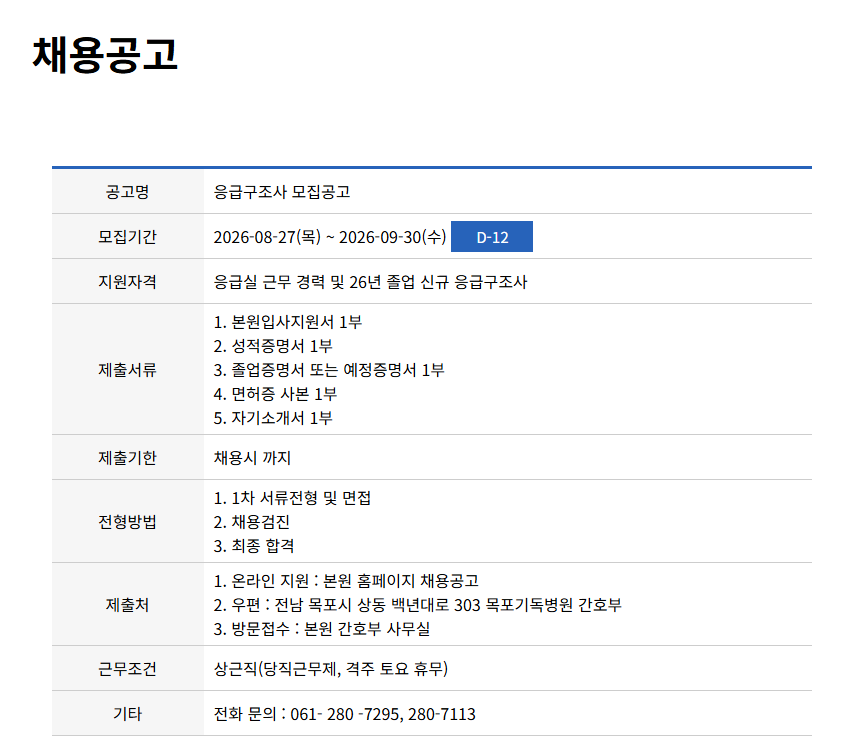This screenshot has height=754, width=852.
Task: Select the qualification text 응급실 근무 경력
Action: pos(269,282)
